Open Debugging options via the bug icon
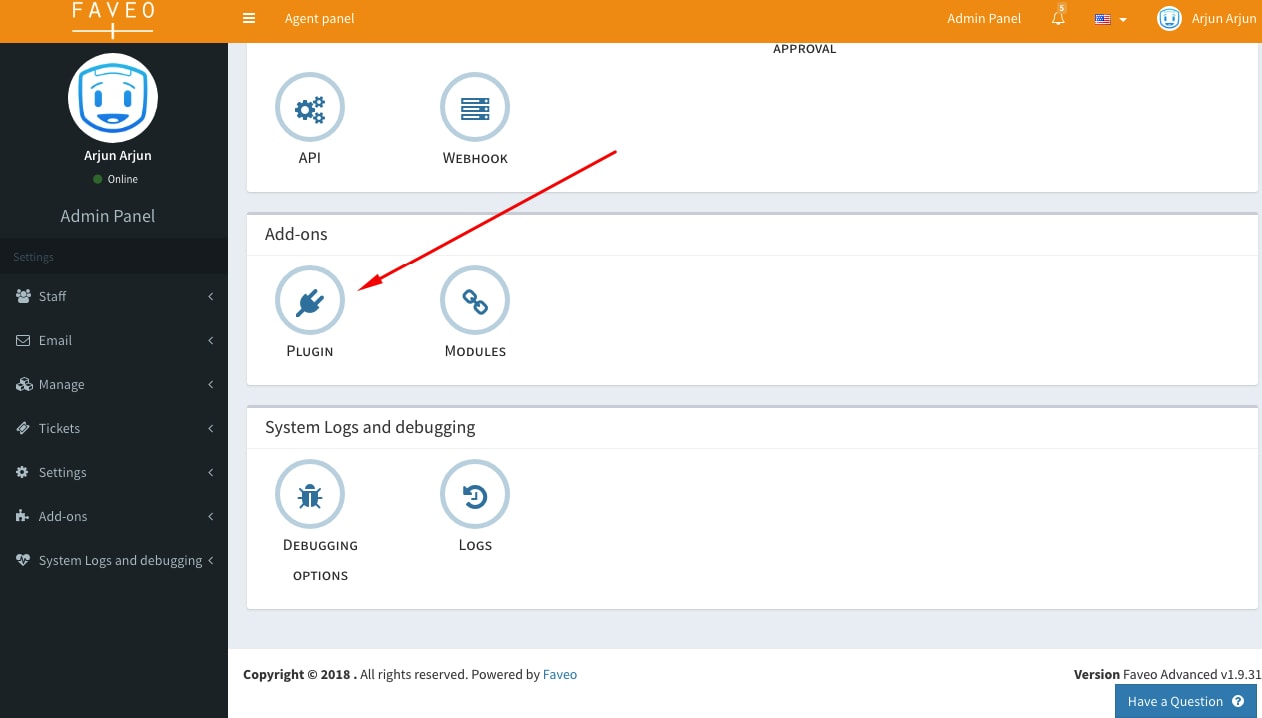The image size is (1262, 718). [x=310, y=494]
